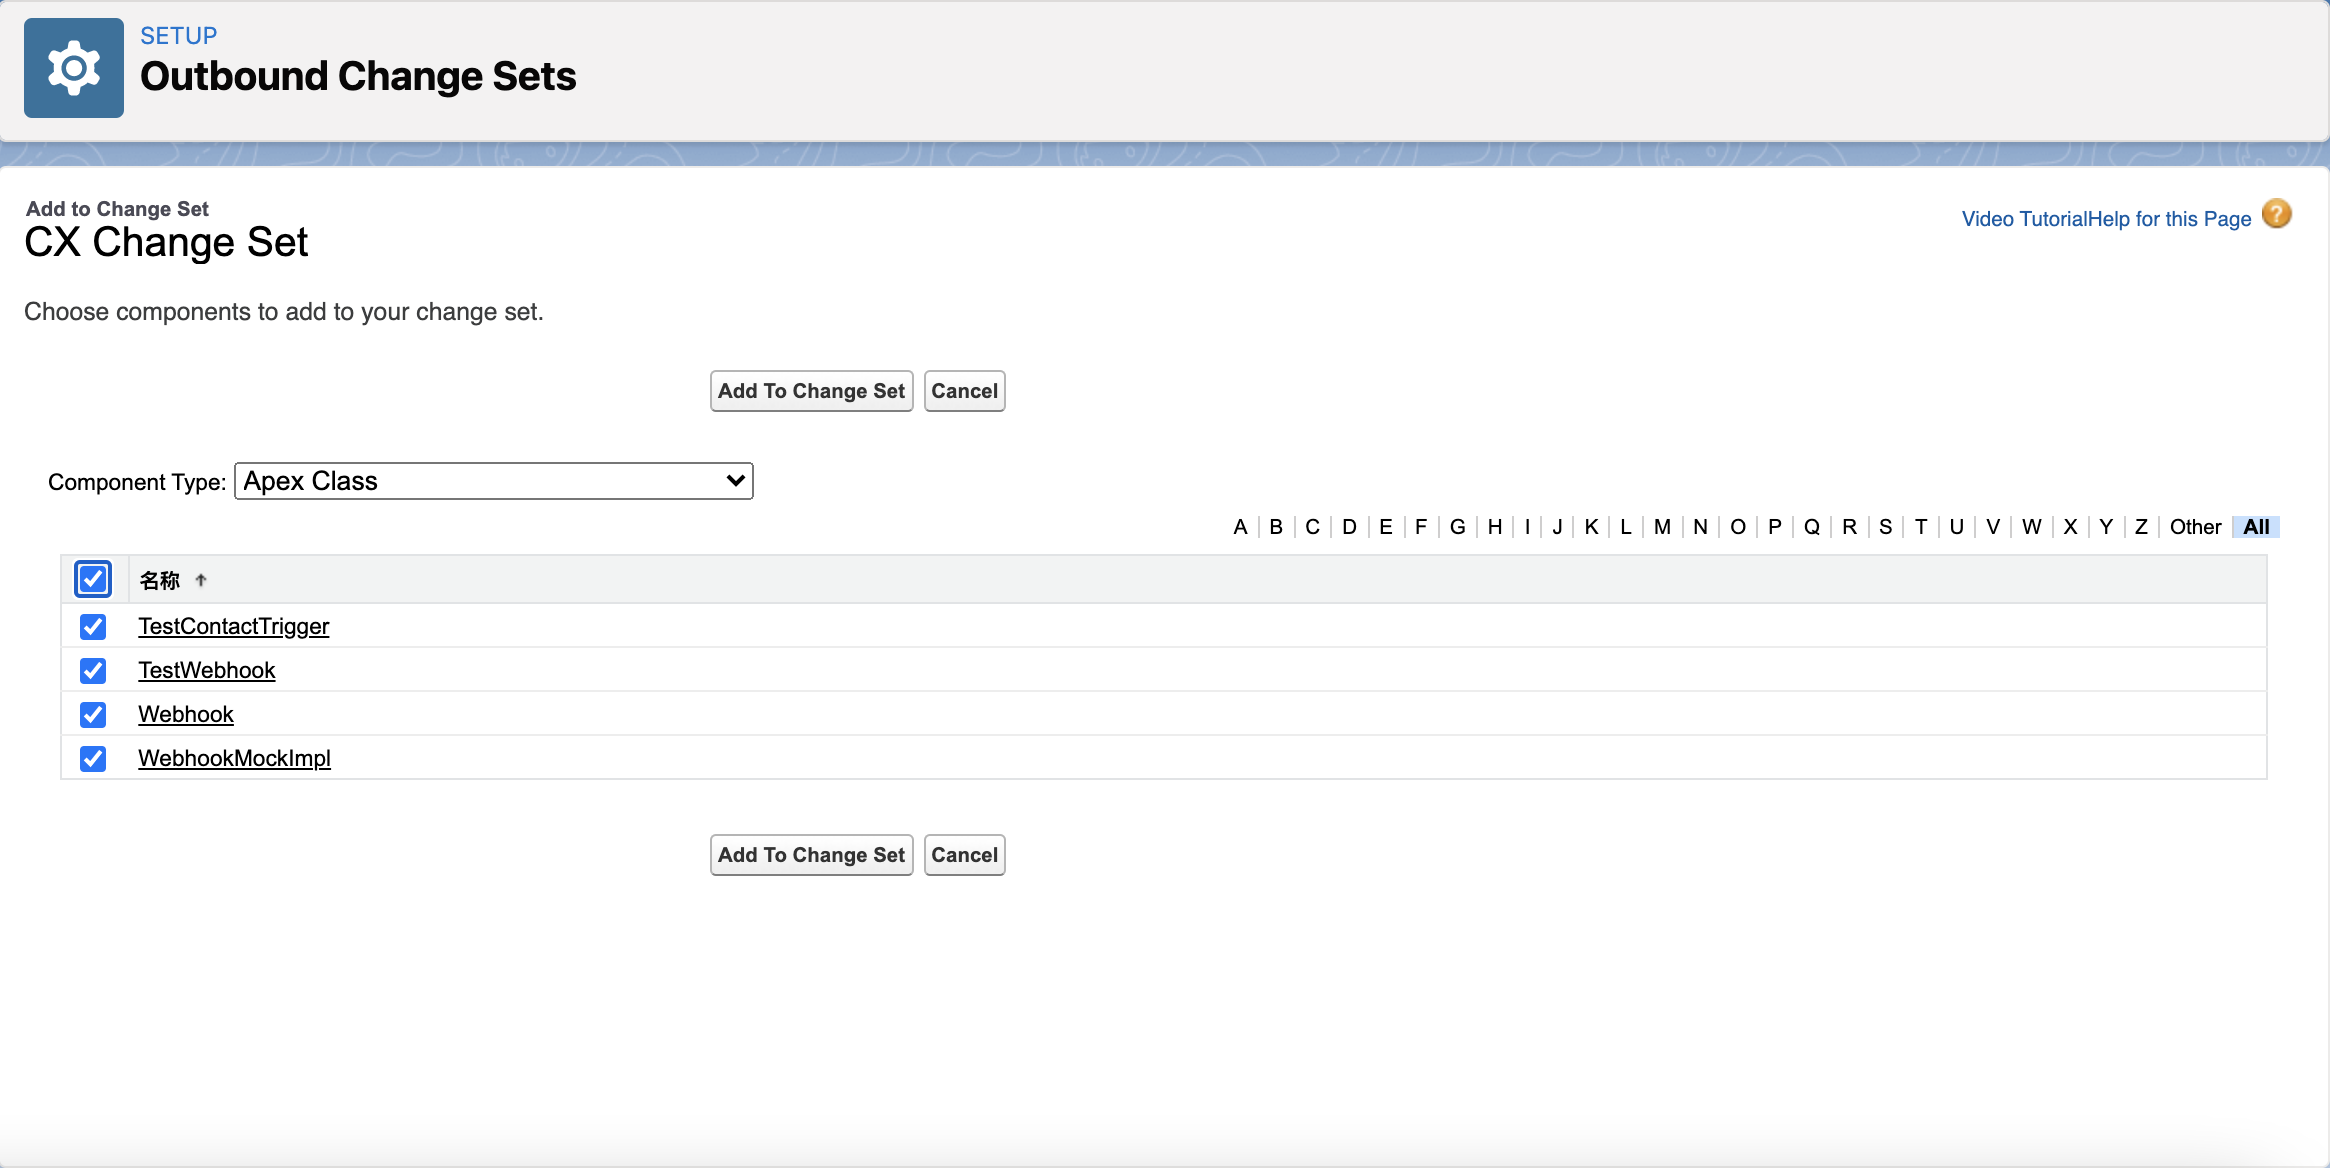Open the TestWebhook link
Image resolution: width=2330 pixels, height=1168 pixels.
coord(207,670)
